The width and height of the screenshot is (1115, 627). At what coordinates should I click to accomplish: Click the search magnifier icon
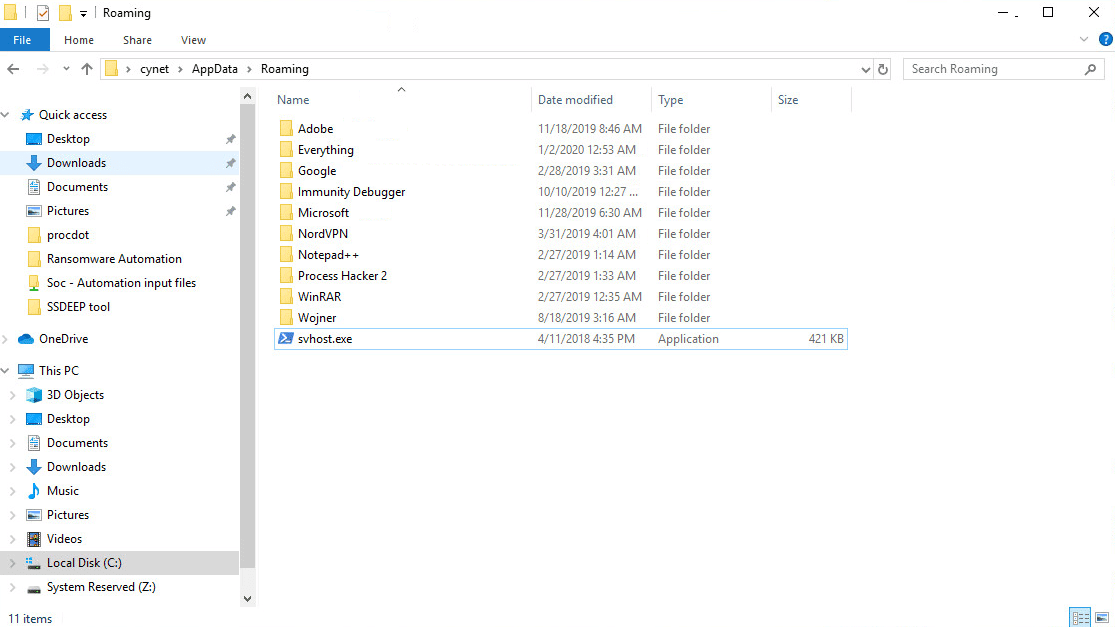coord(1090,69)
